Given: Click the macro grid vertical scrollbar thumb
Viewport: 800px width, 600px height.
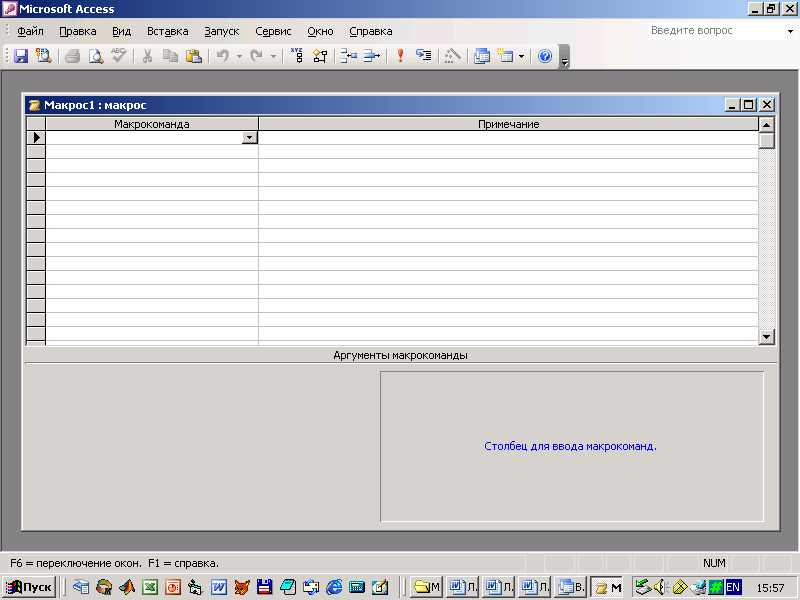Looking at the screenshot, I should point(766,140).
